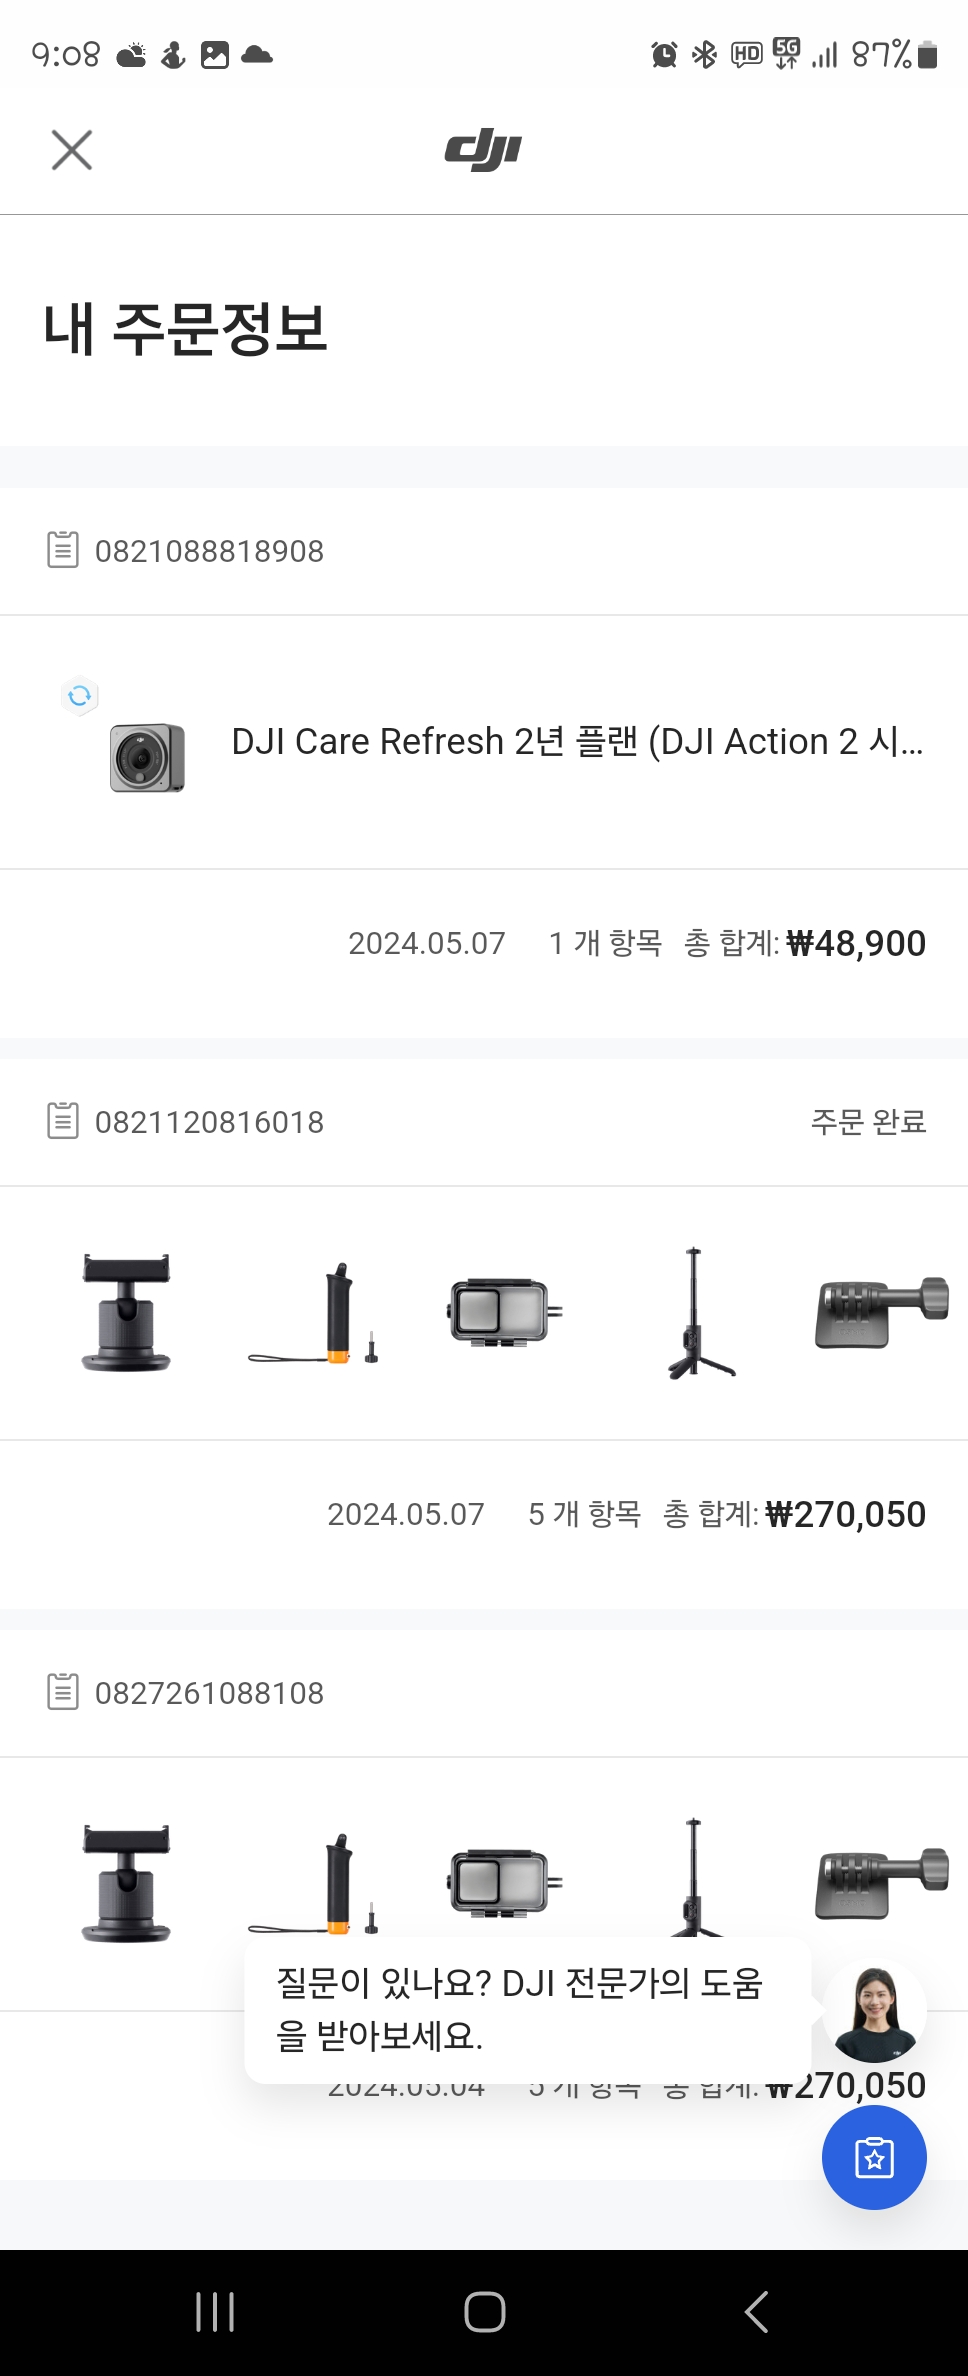Tap the Care Refresh cycle badge icon
This screenshot has width=968, height=2376.
pyautogui.click(x=80, y=695)
